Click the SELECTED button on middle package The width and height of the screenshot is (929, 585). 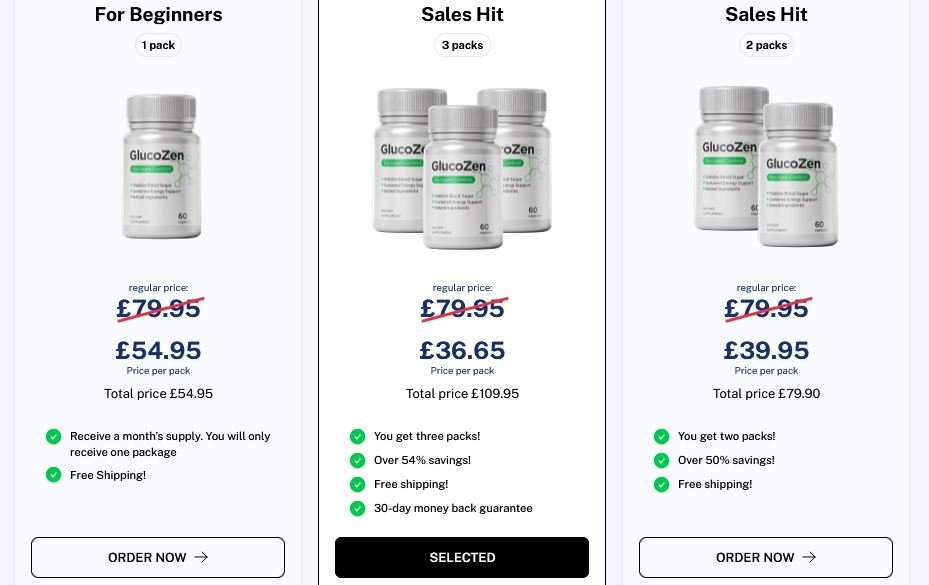tap(462, 557)
